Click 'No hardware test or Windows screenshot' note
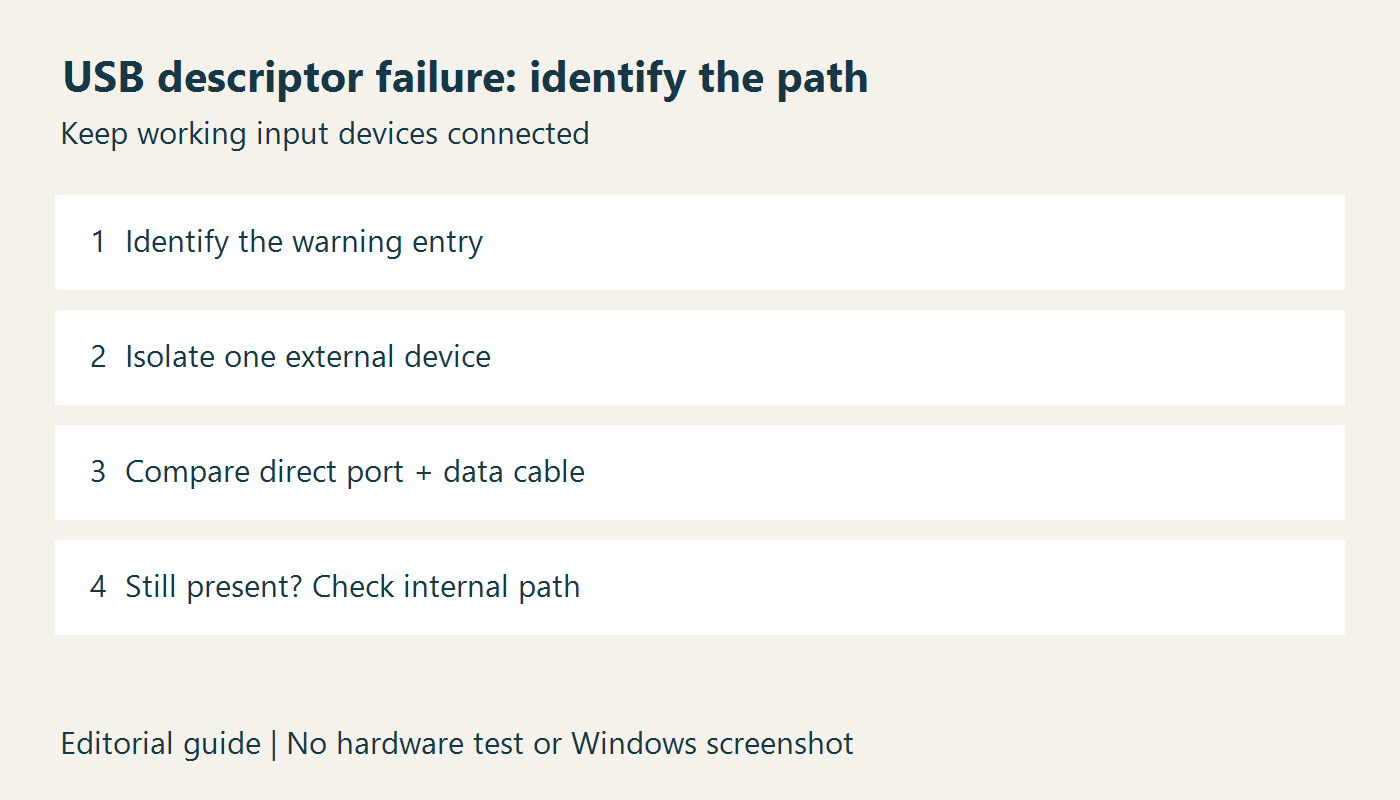Image resolution: width=1400 pixels, height=800 pixels. click(570, 744)
